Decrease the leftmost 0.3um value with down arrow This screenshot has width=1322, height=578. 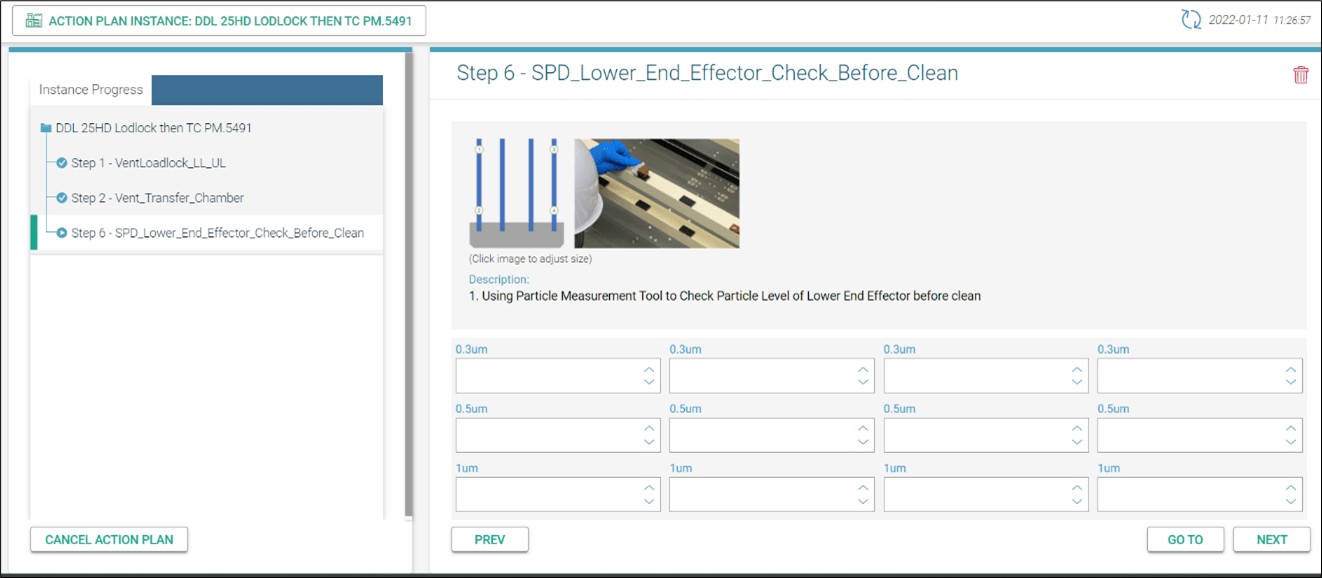(649, 382)
